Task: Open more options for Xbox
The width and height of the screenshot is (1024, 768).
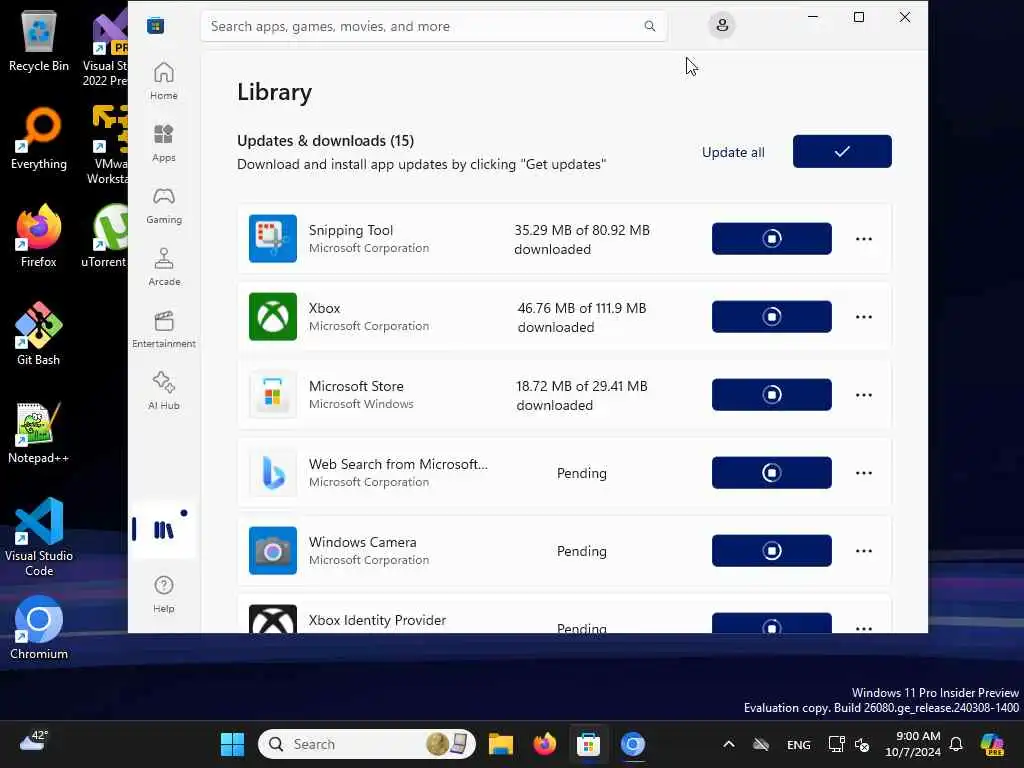Action: 863,317
